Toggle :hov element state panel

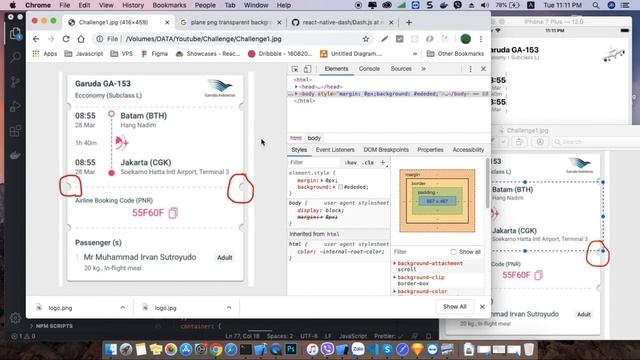pyautogui.click(x=350, y=162)
